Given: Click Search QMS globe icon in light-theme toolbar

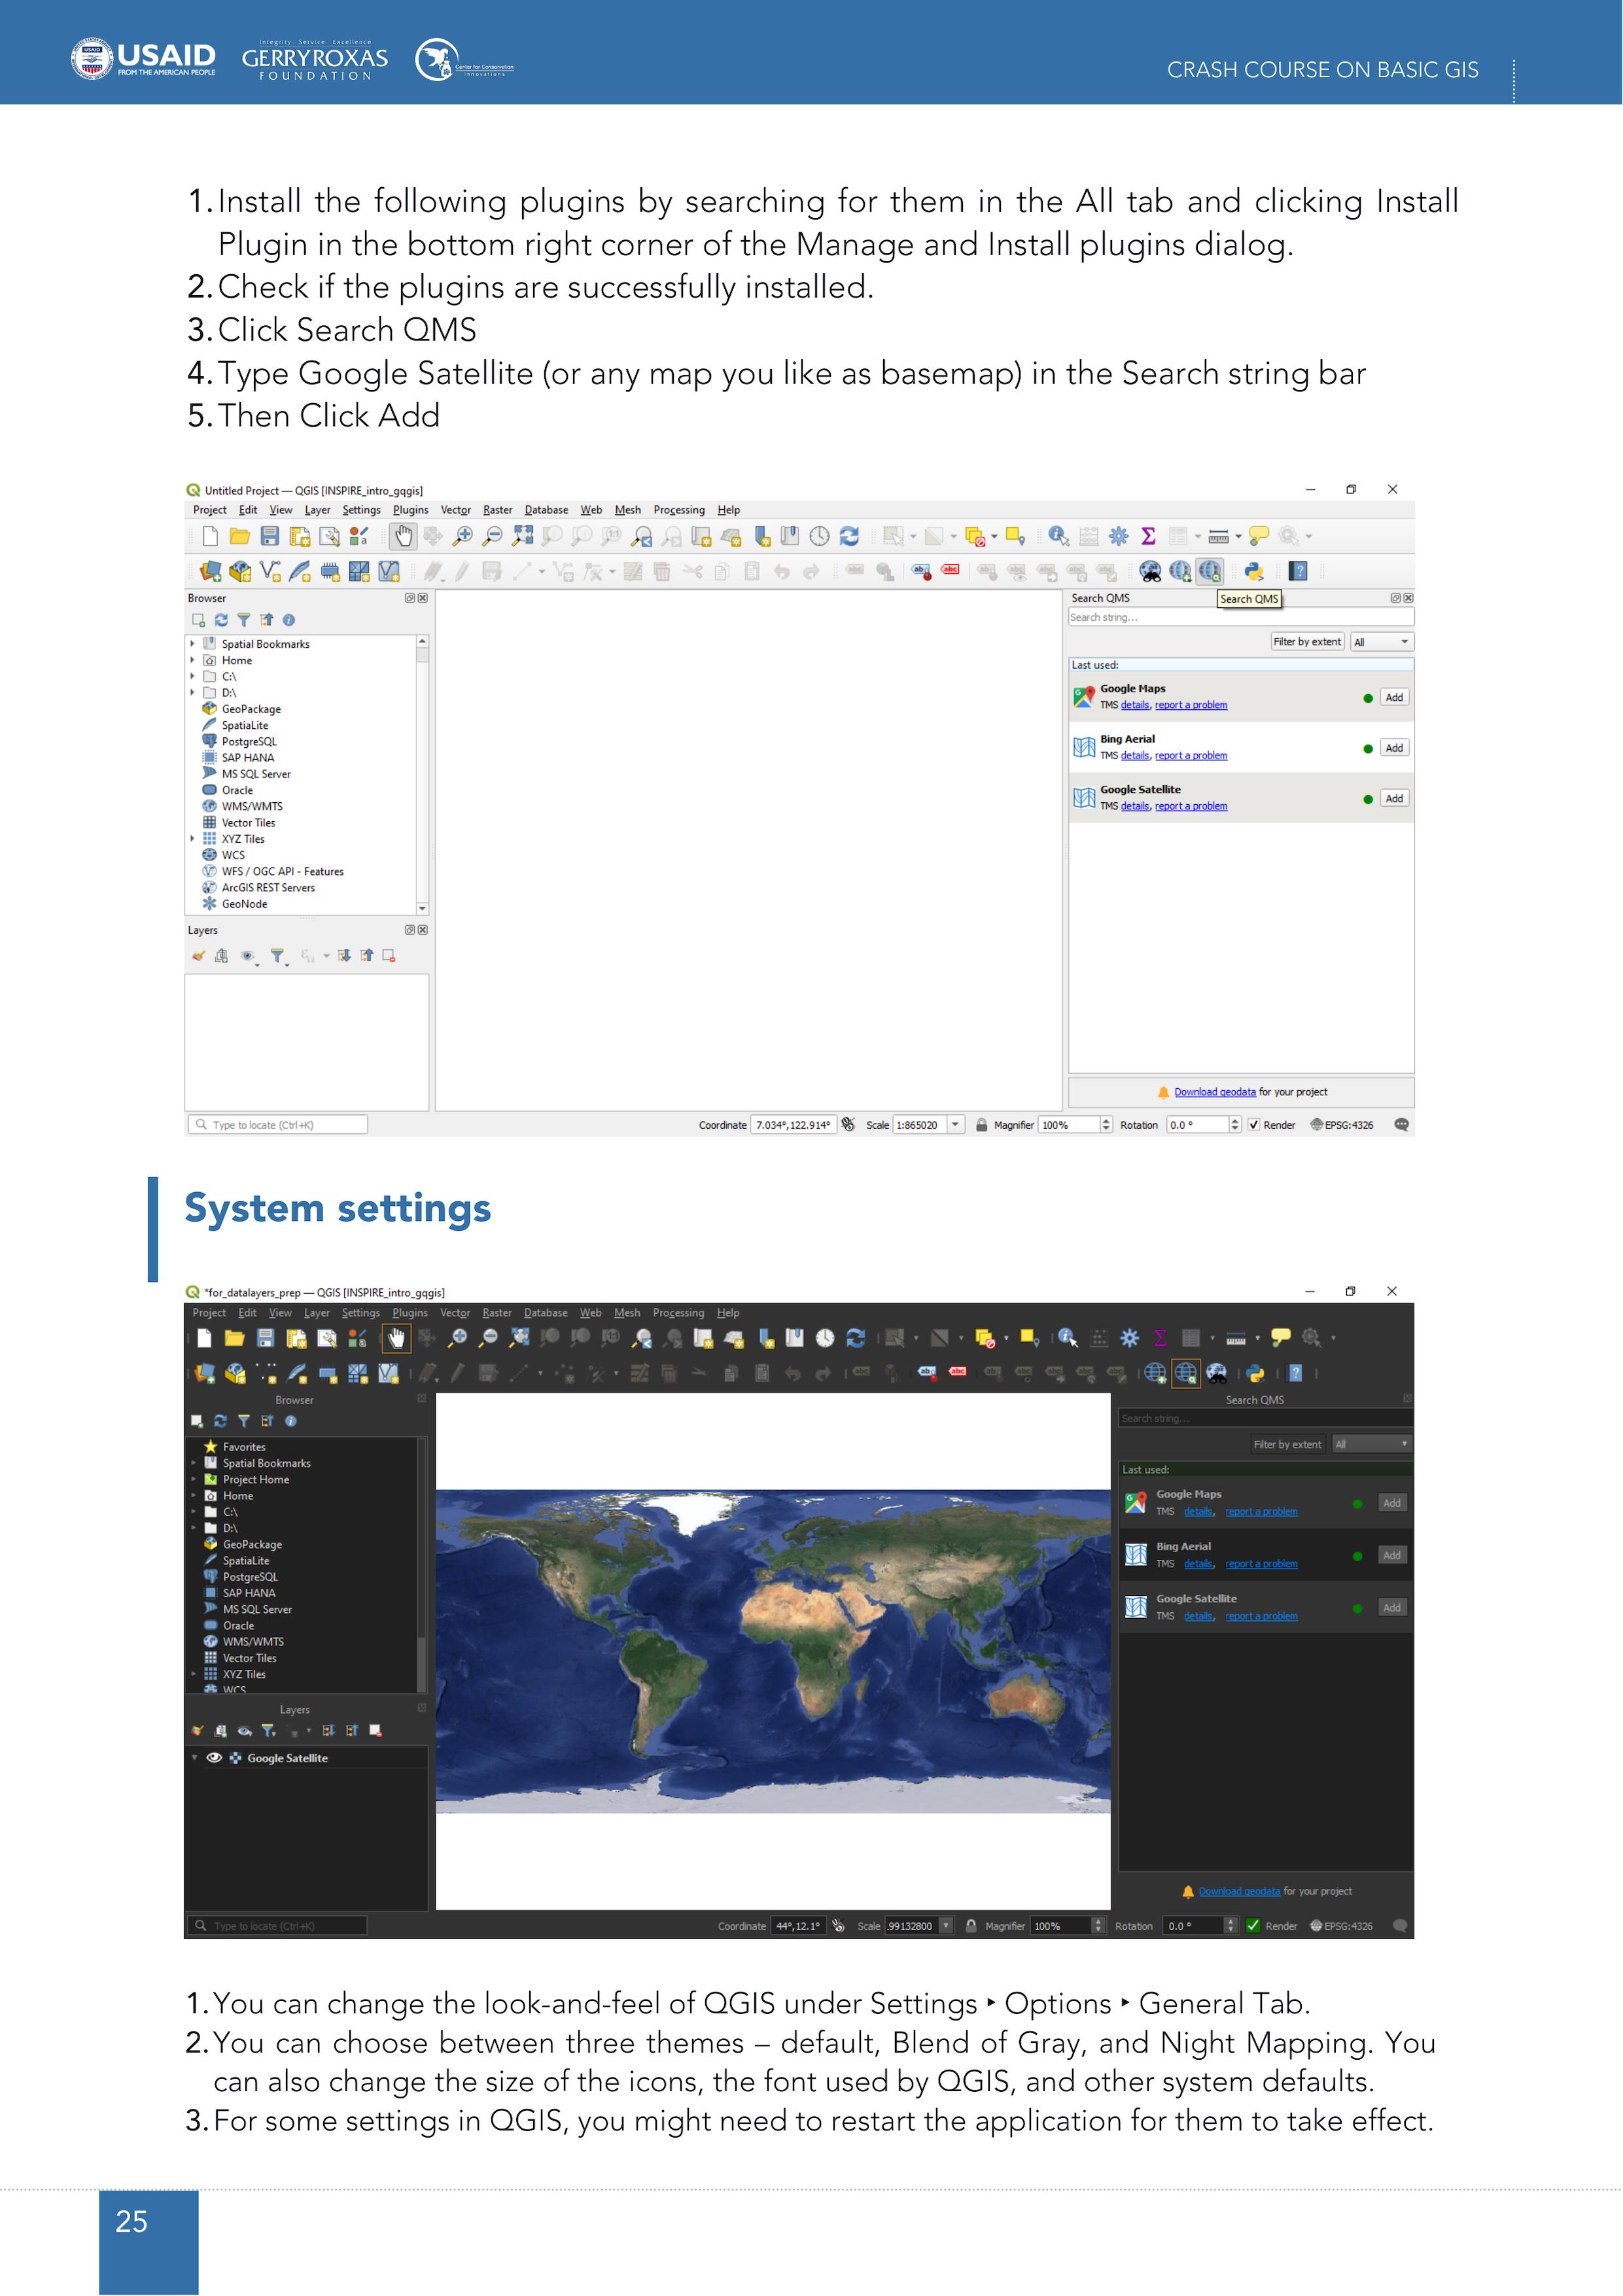Looking at the screenshot, I should coord(1210,571).
